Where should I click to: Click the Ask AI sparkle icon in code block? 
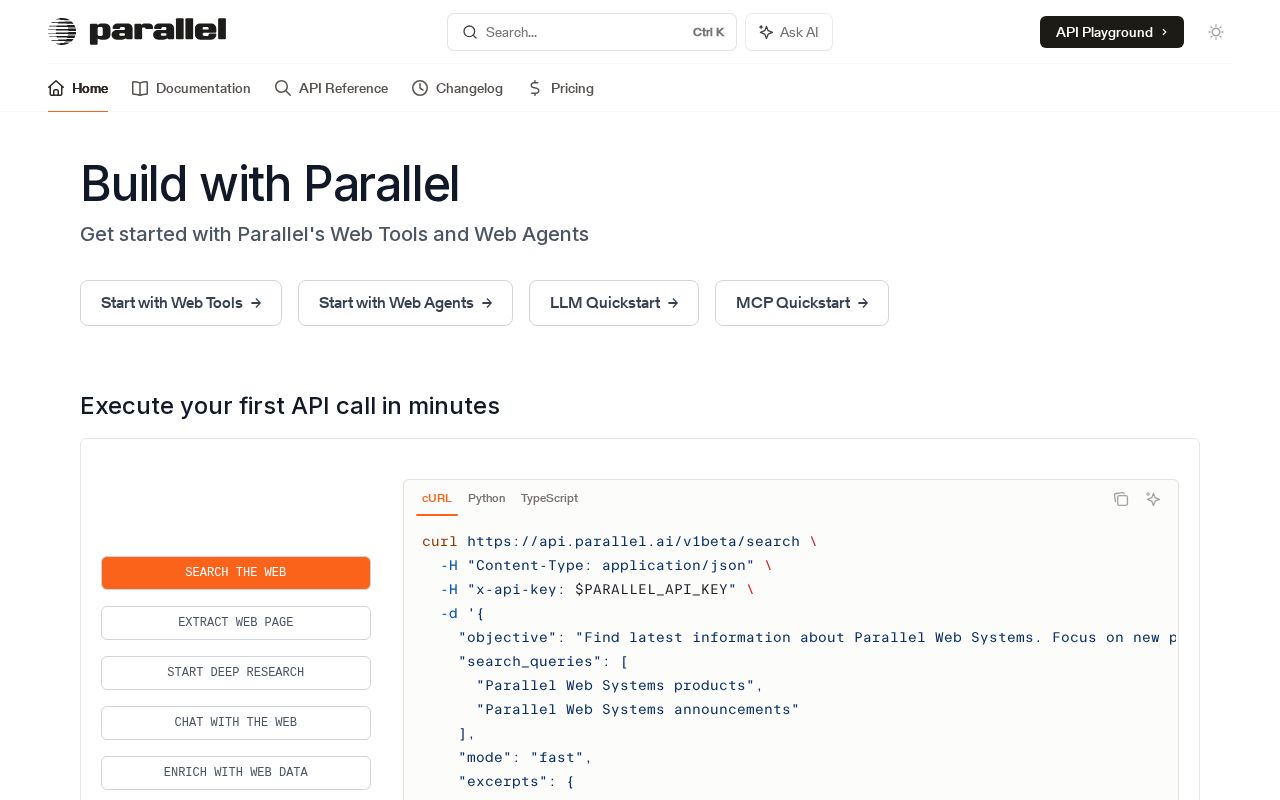pyautogui.click(x=1153, y=499)
